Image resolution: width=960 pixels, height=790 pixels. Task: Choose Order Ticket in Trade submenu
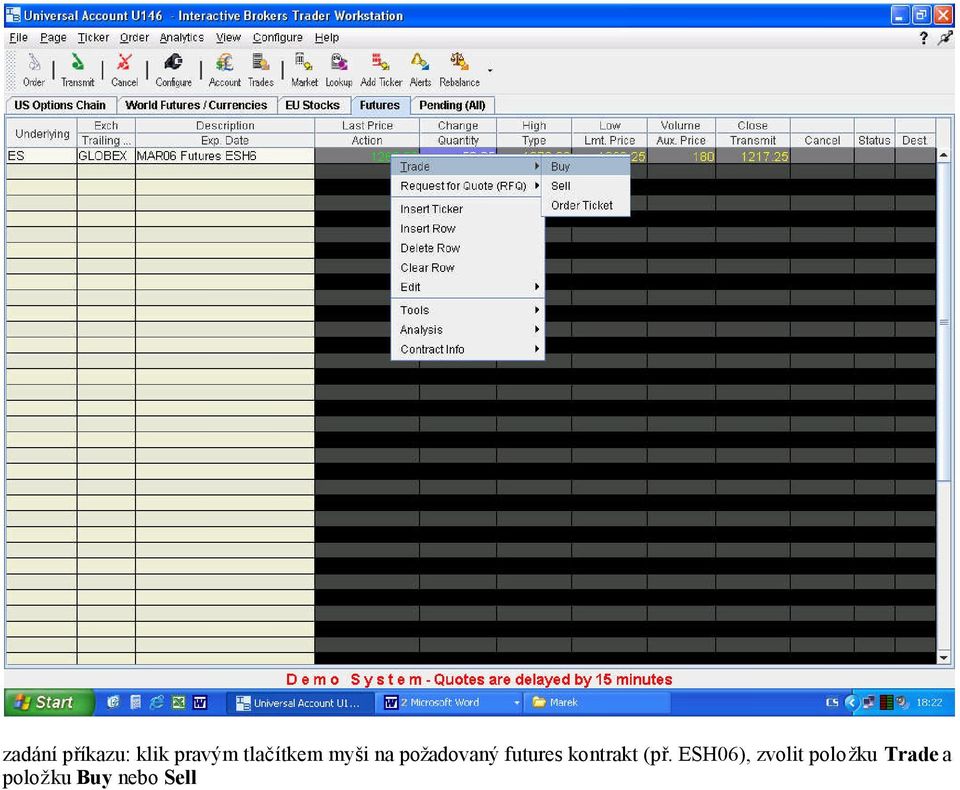[x=586, y=206]
